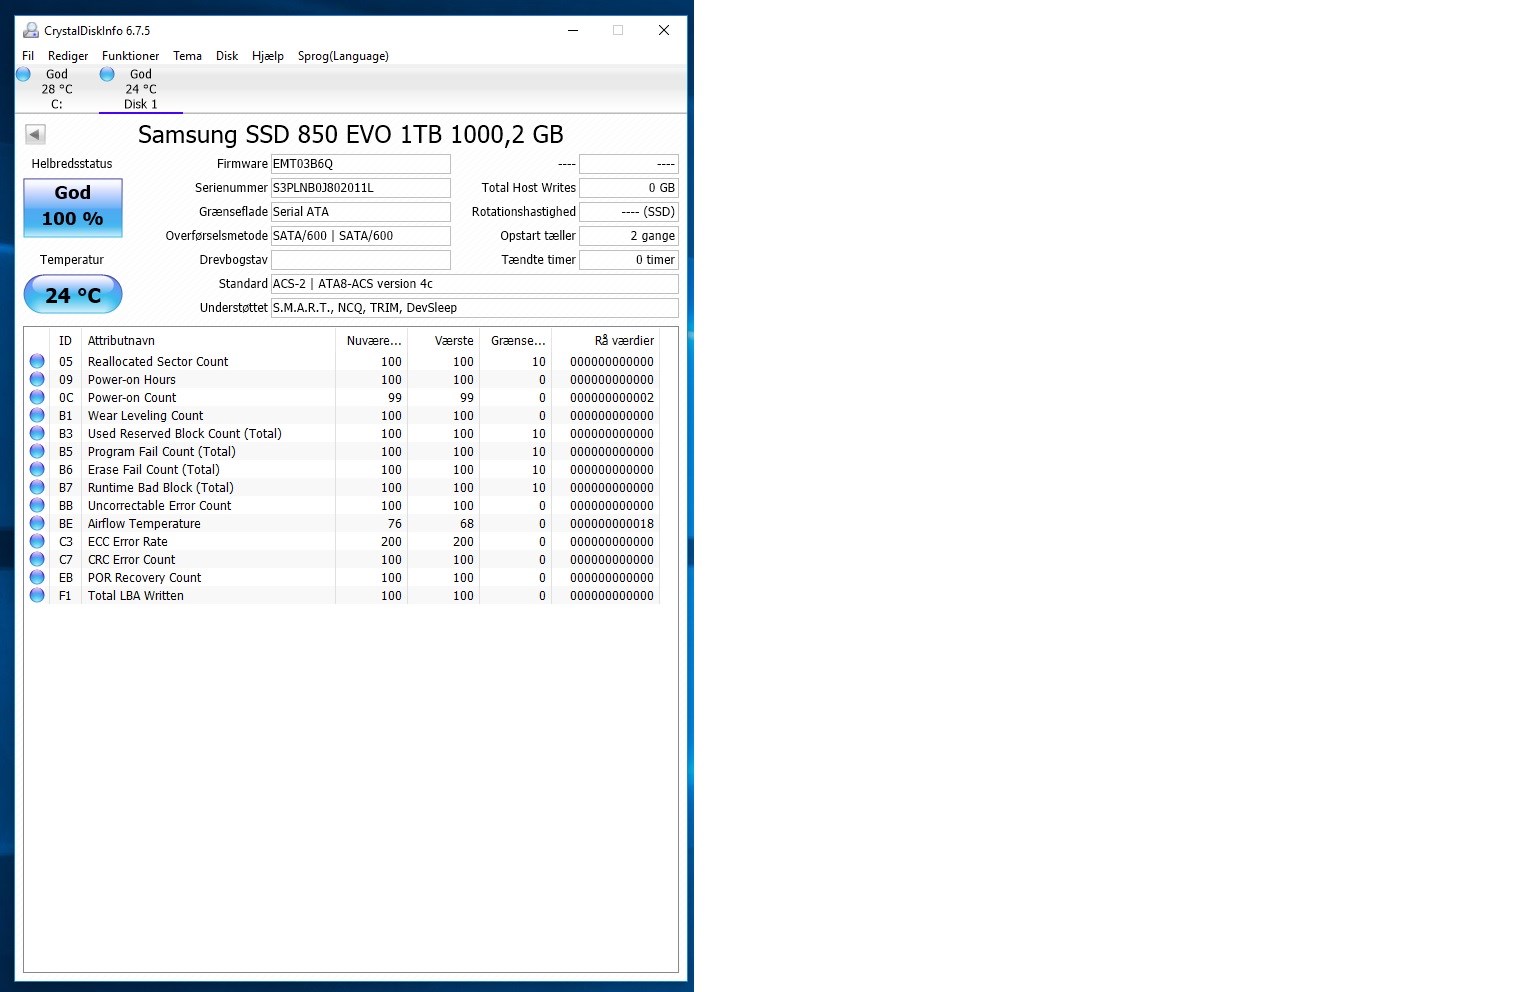Open the Sprog(Language) menu
Screen dimensions: 1536x992
[x=343, y=56]
